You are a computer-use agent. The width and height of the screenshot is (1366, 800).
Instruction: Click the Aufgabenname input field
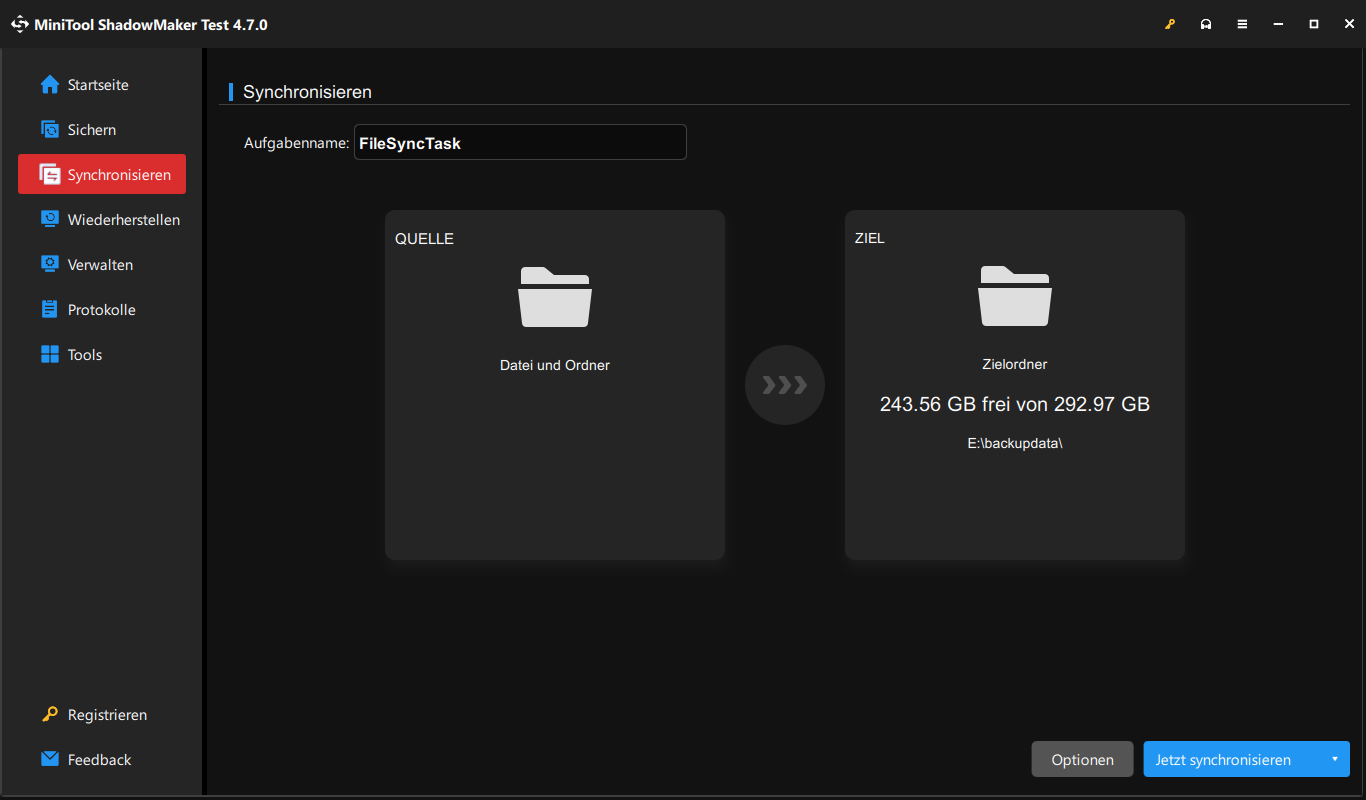coord(520,142)
